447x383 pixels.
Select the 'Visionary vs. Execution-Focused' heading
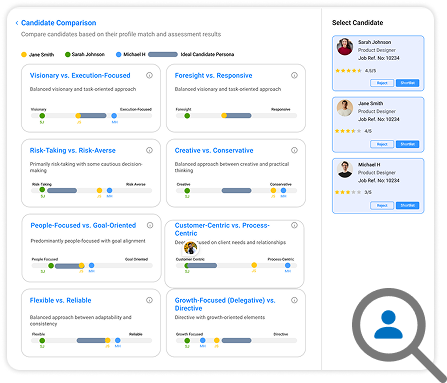point(80,76)
